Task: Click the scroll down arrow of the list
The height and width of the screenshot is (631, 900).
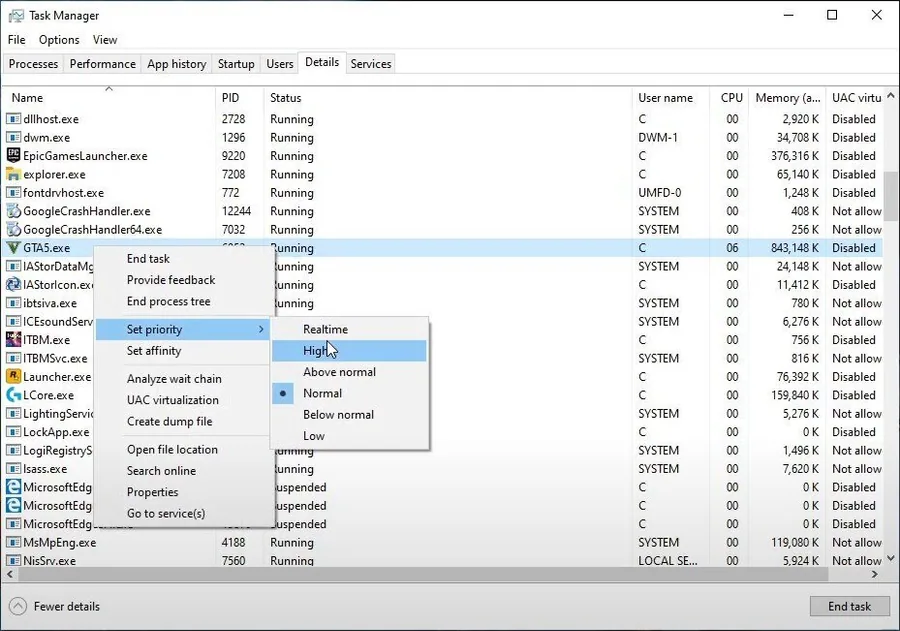Action: pos(890,558)
